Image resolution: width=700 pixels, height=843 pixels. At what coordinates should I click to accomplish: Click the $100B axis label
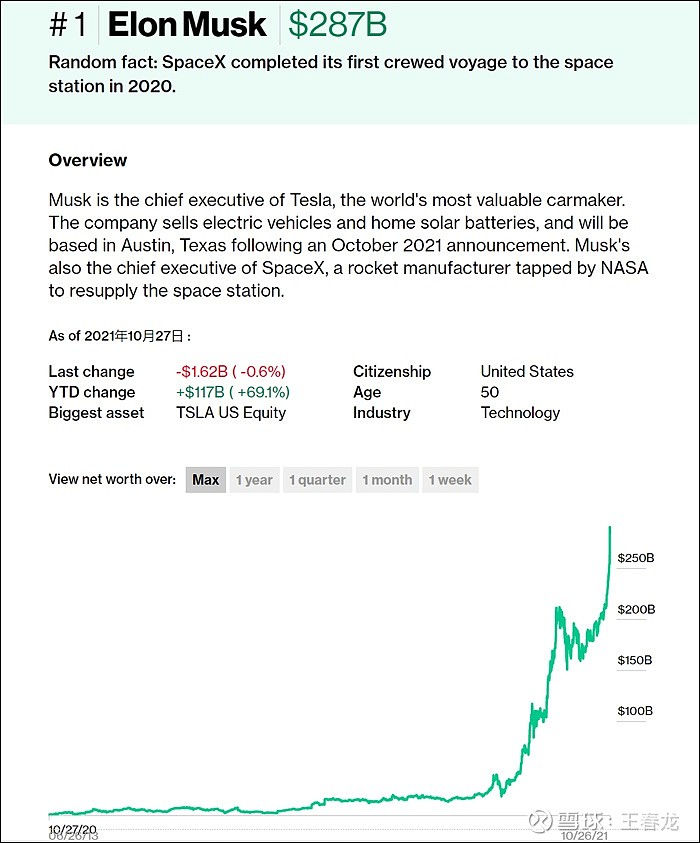[x=635, y=711]
